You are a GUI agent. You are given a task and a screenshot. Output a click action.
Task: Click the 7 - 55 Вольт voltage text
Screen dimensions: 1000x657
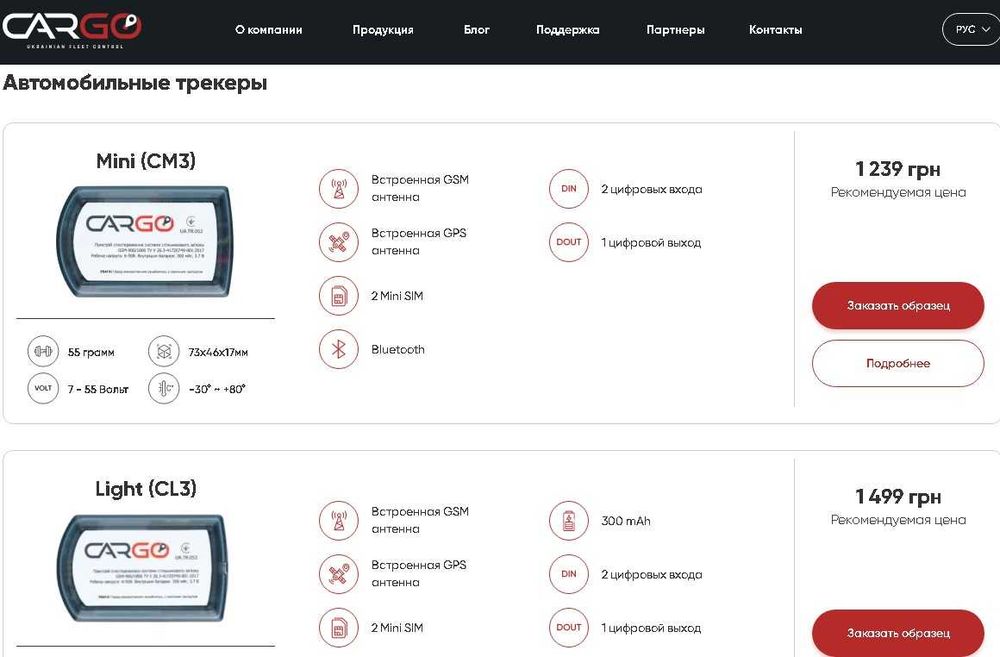point(98,389)
